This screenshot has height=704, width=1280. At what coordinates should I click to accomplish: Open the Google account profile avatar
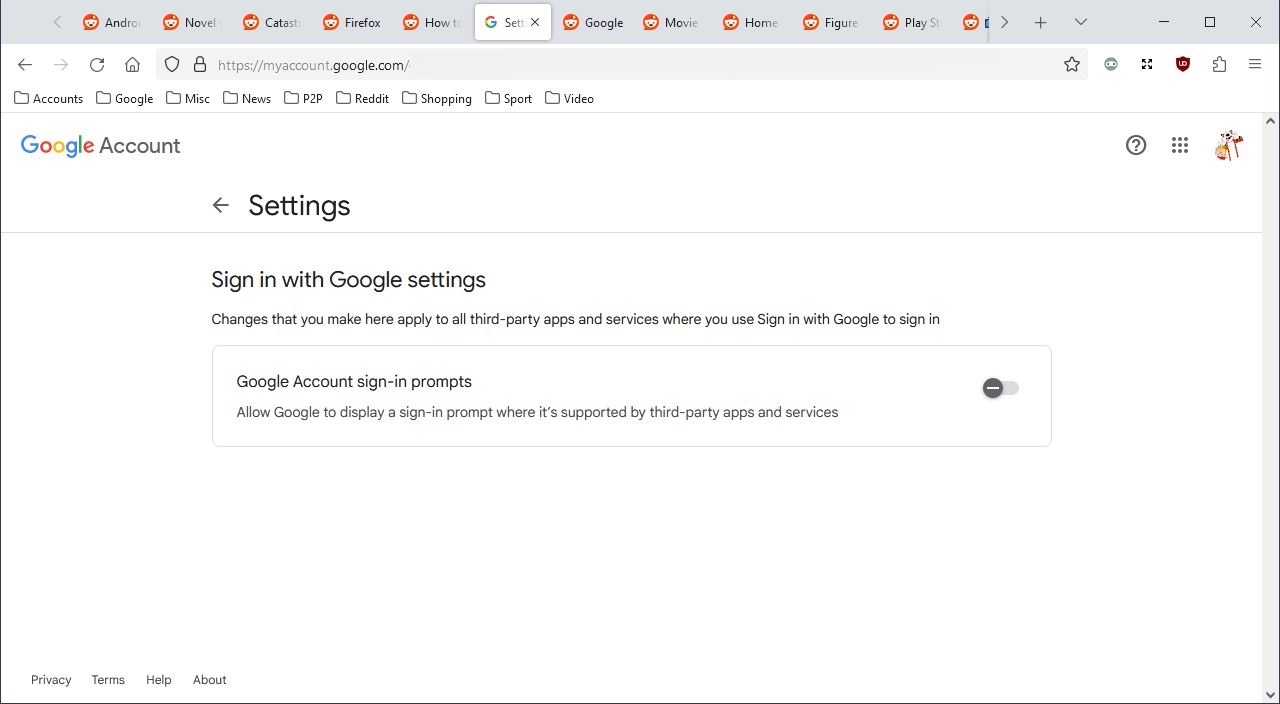pos(1228,145)
